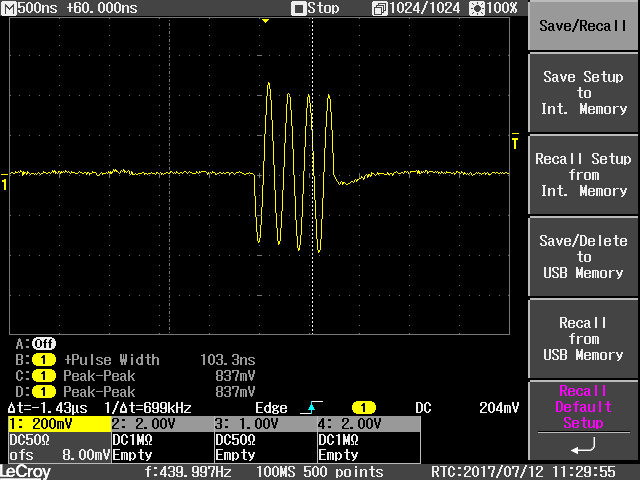Click channel 1 ground level marker
Viewport: 640px width, 480px height.
click(x=4, y=182)
